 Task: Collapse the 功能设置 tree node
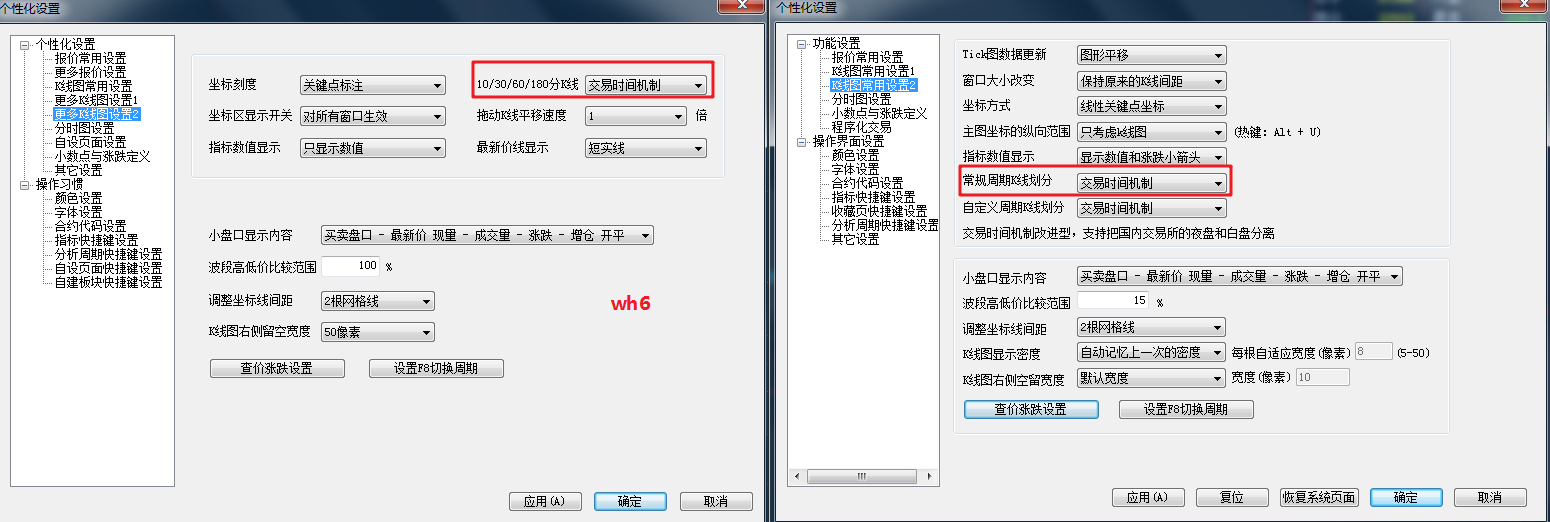pos(802,44)
